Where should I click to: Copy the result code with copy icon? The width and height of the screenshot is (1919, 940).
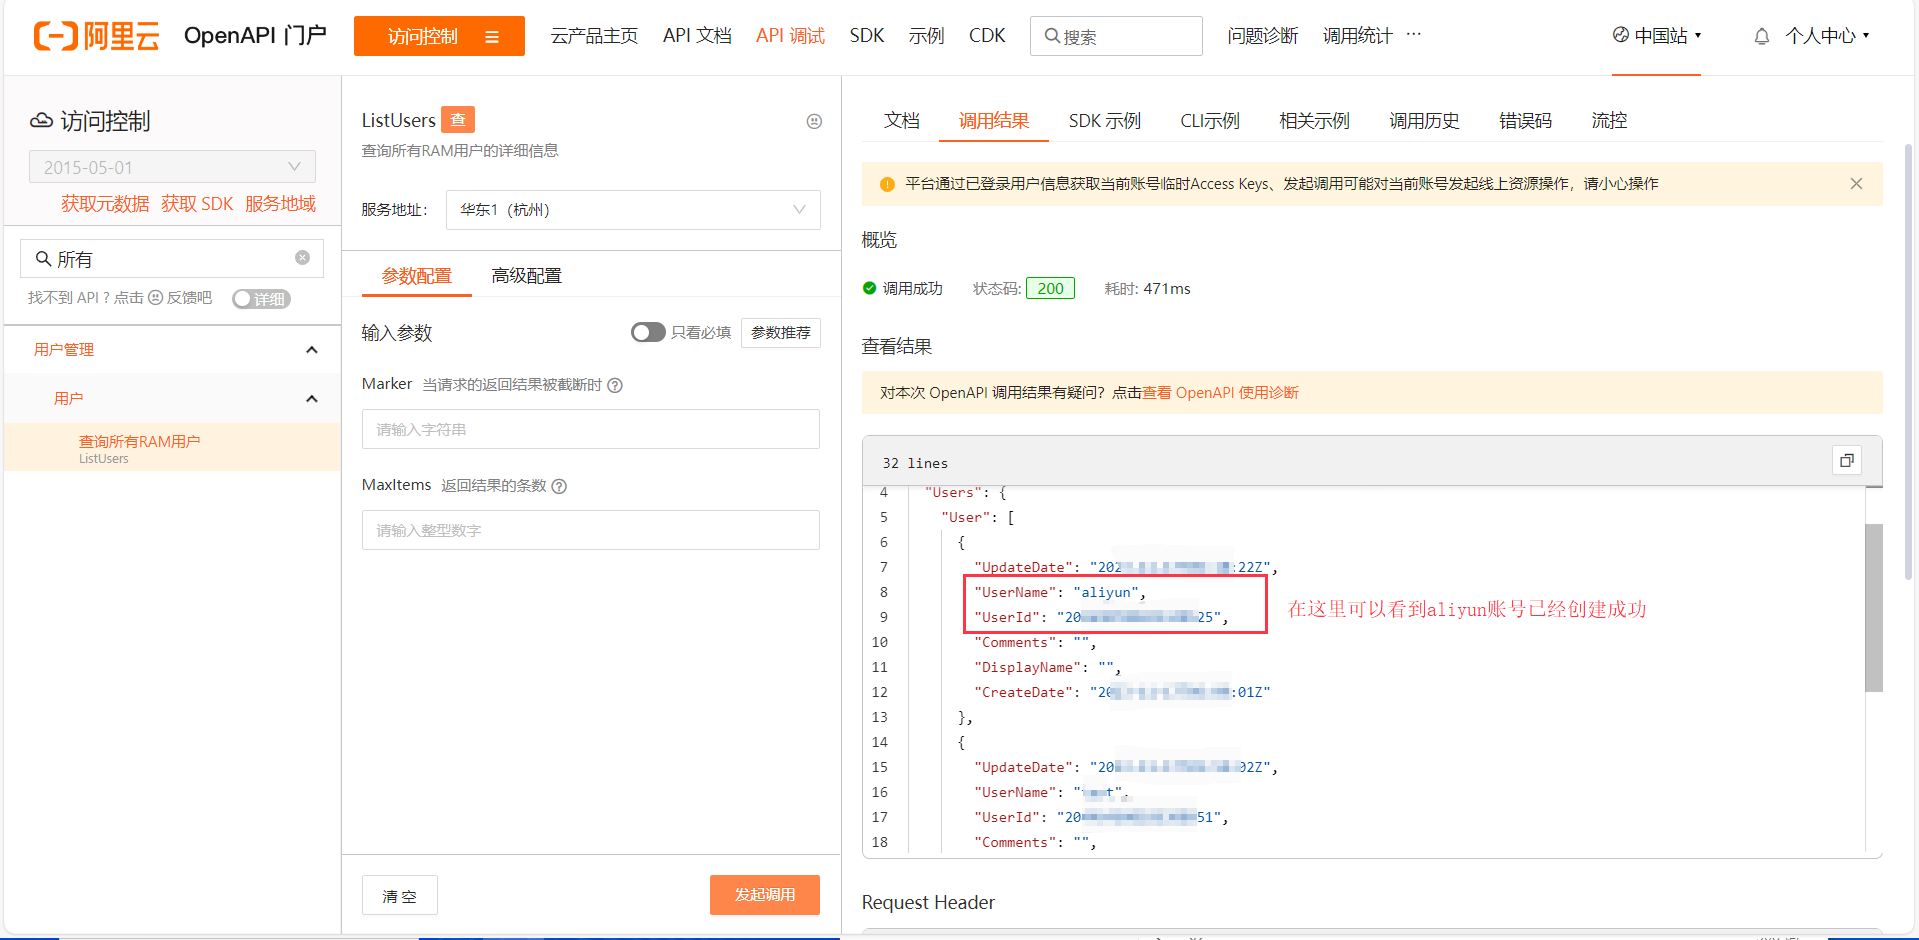coord(1847,460)
